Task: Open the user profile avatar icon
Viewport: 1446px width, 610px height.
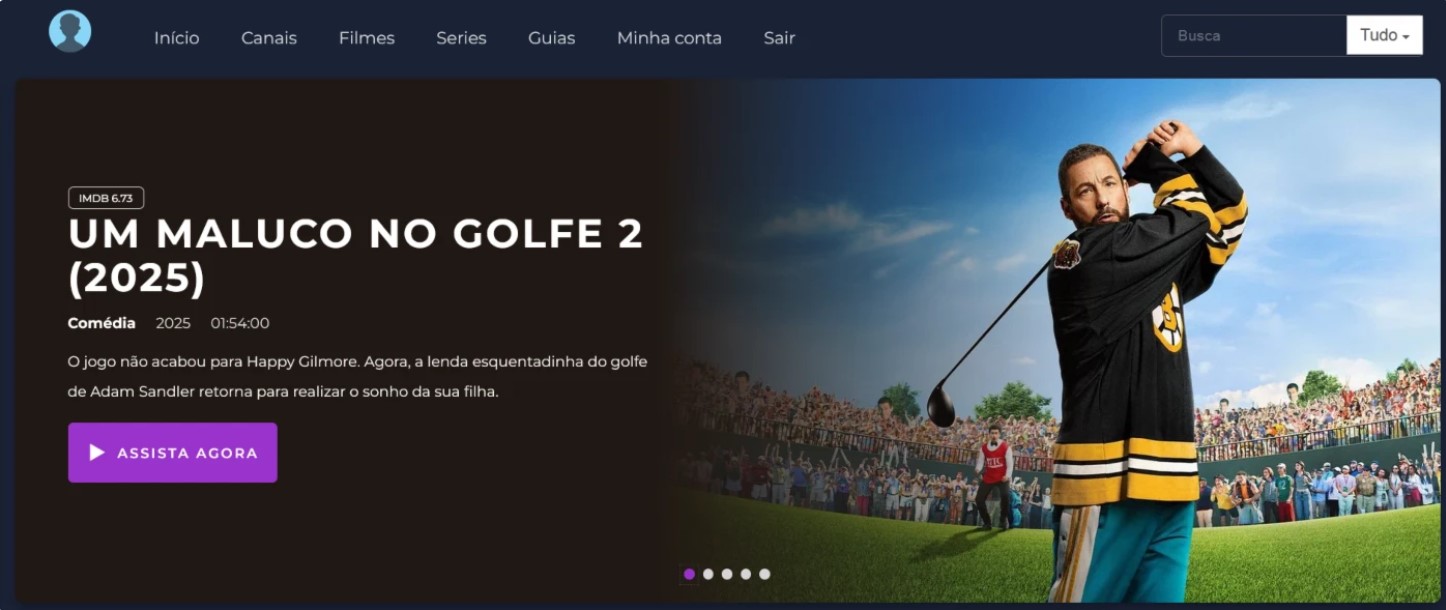Action: point(70,31)
